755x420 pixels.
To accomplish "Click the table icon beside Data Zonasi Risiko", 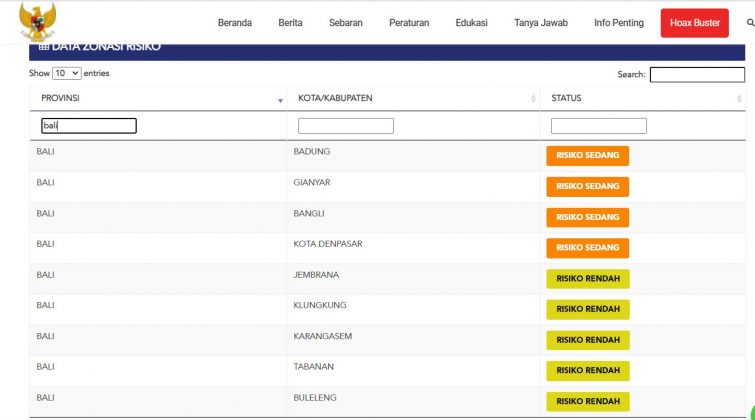I will click(x=43, y=47).
